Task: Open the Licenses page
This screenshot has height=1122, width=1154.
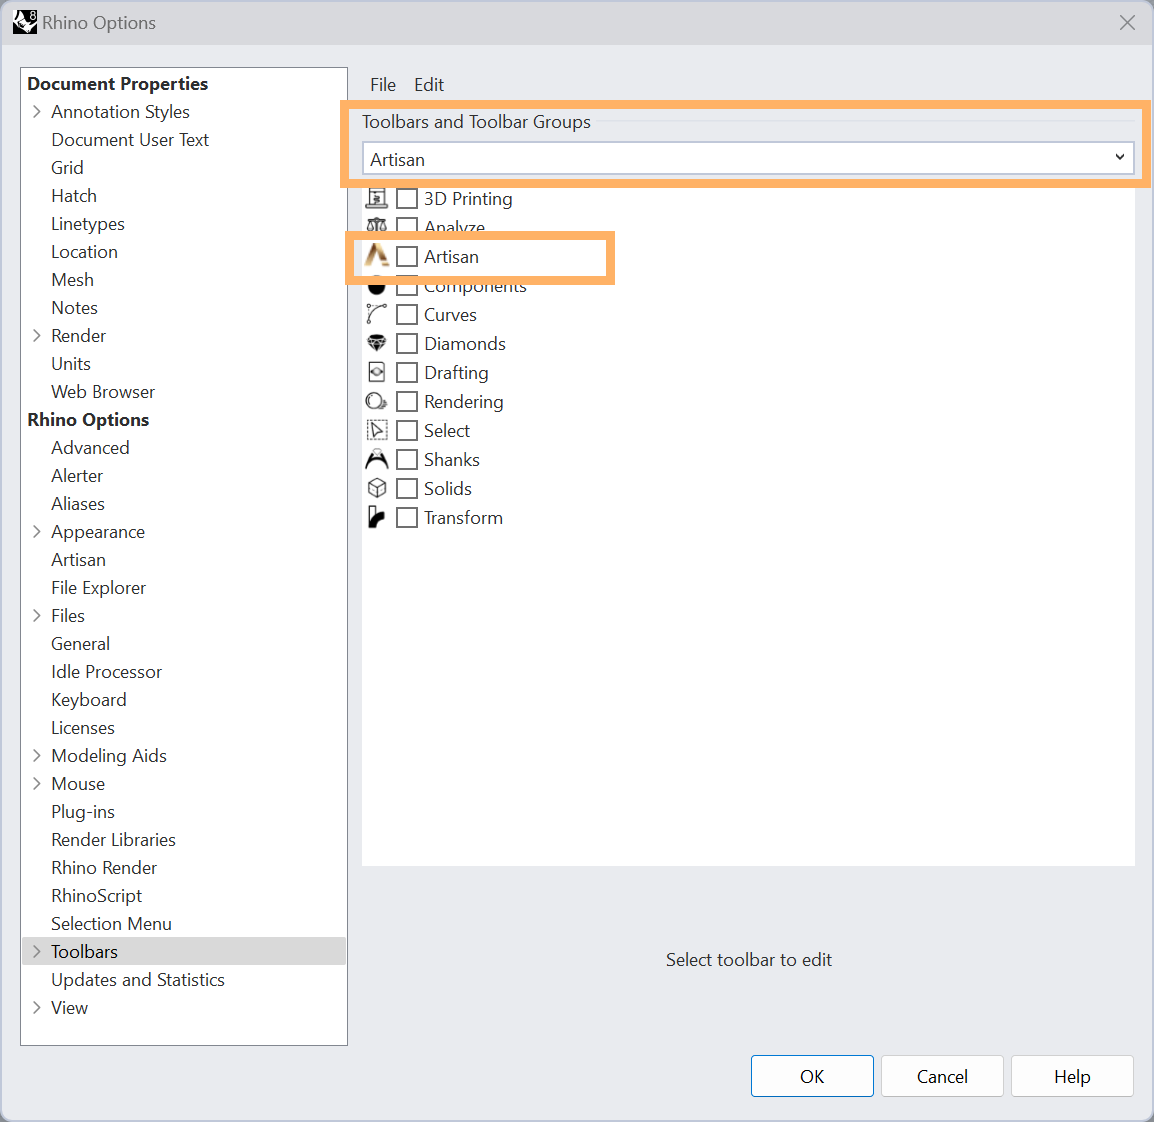Action: click(x=82, y=727)
